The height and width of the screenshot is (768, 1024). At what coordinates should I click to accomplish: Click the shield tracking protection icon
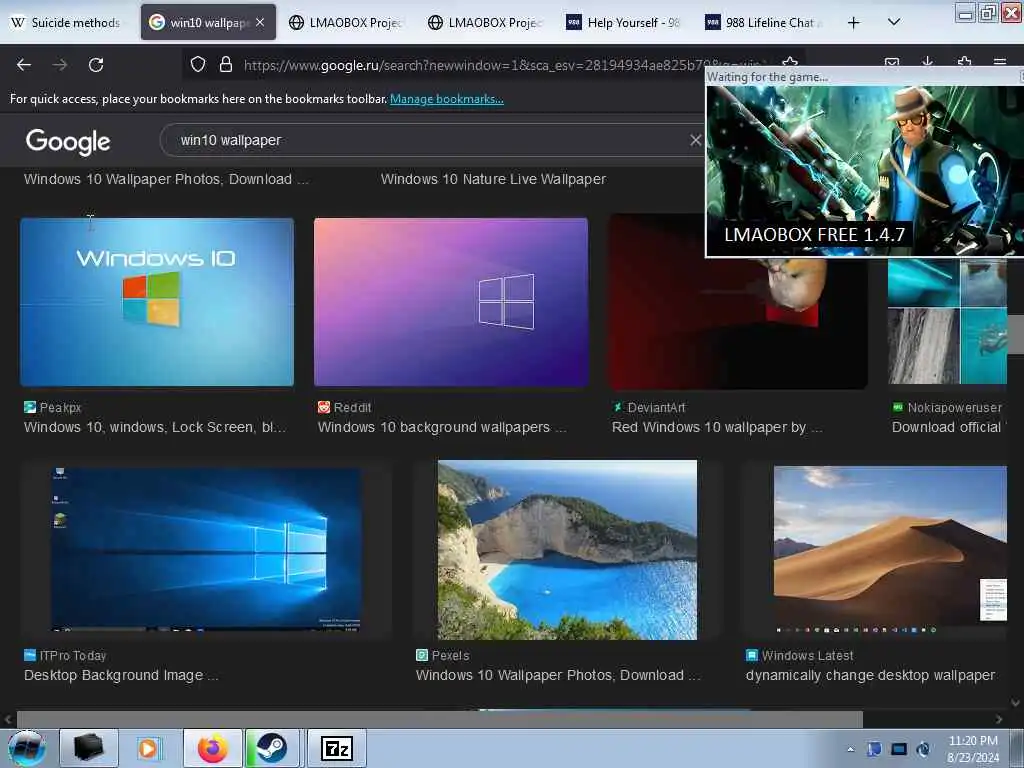tap(198, 64)
